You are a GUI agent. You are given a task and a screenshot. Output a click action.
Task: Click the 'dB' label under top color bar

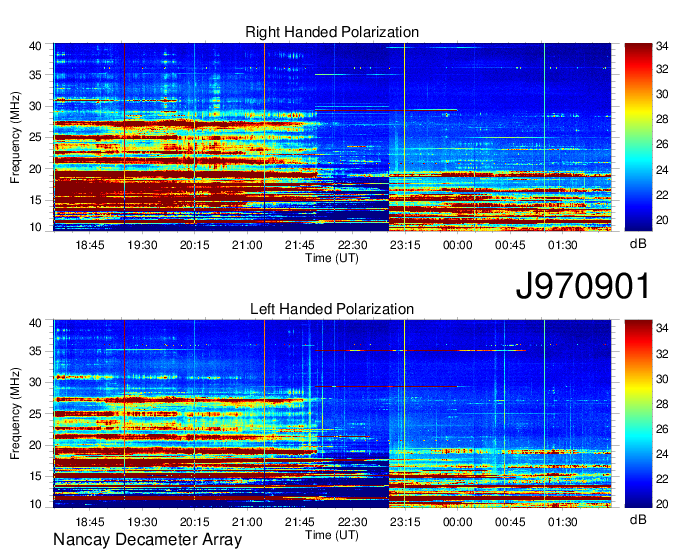pyautogui.click(x=638, y=244)
